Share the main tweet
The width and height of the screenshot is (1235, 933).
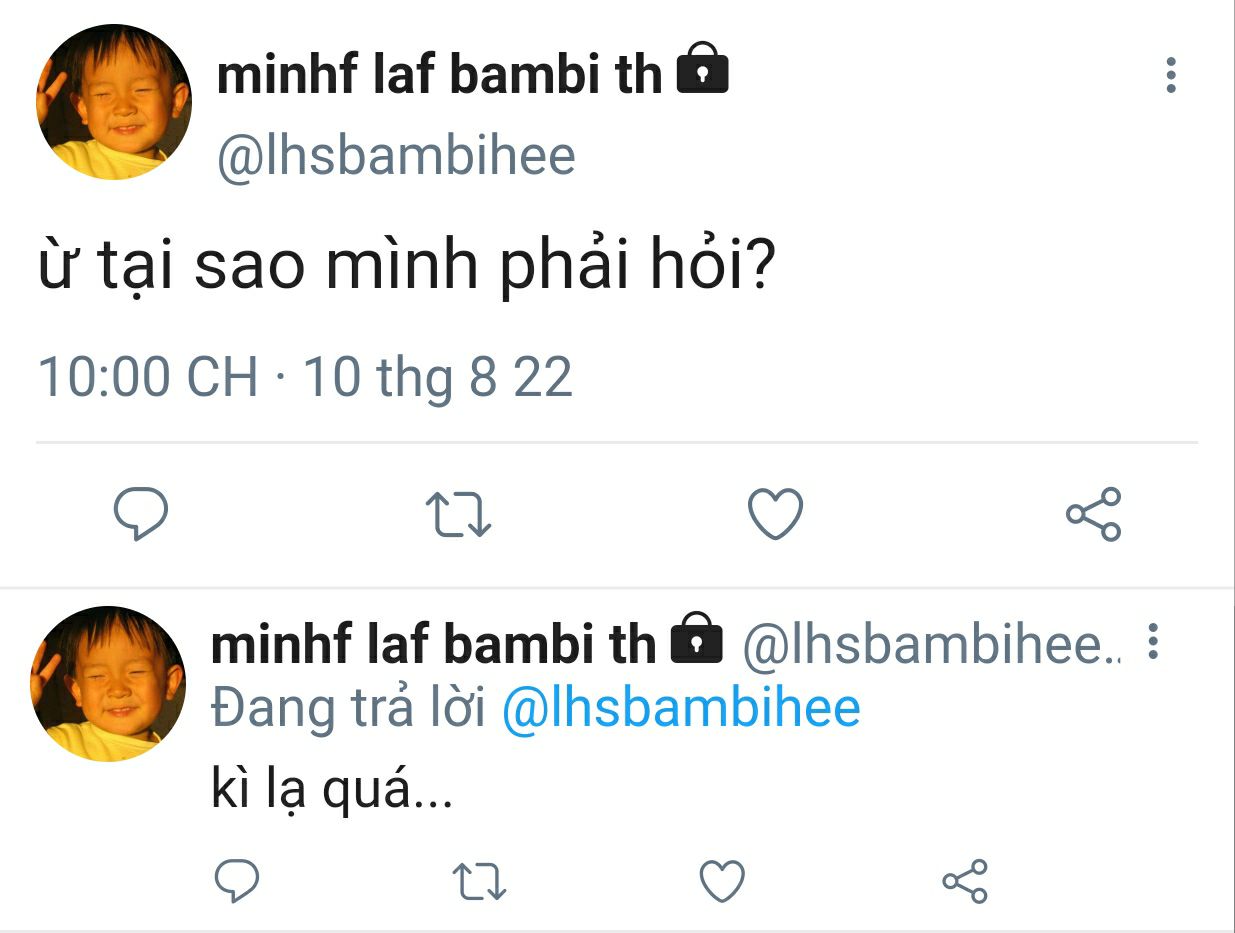(1093, 514)
